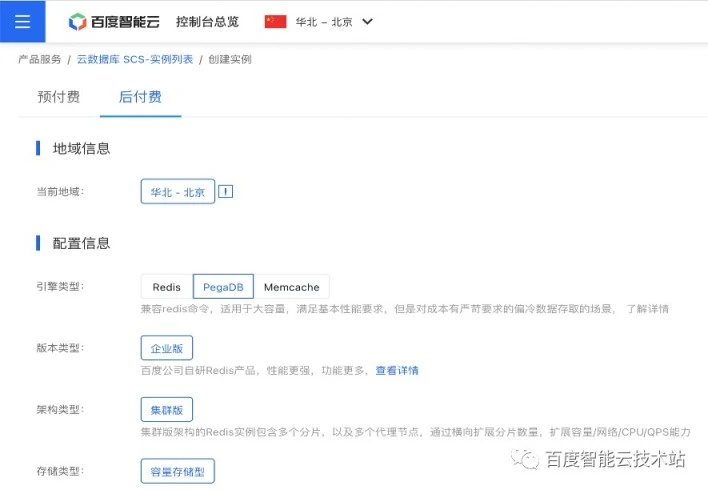Choose the Redis engine type
This screenshot has height=490, width=708.
(x=167, y=287)
